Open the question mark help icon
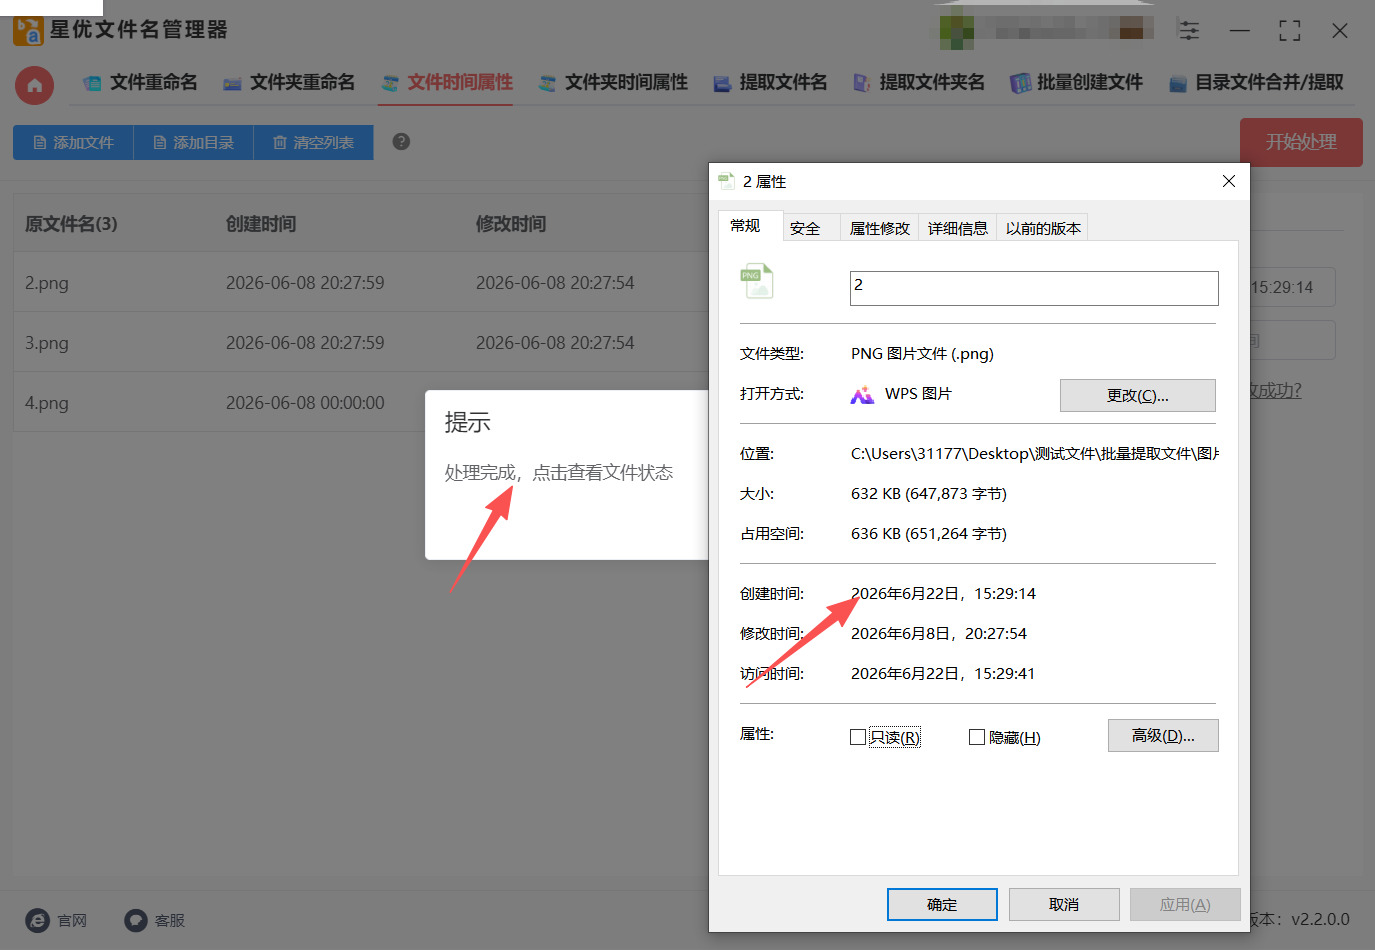 [401, 141]
